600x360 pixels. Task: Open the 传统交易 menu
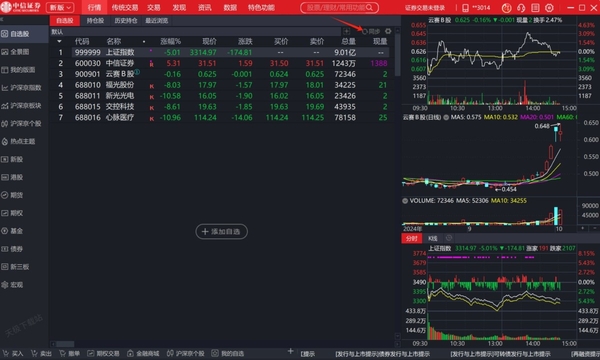point(125,8)
